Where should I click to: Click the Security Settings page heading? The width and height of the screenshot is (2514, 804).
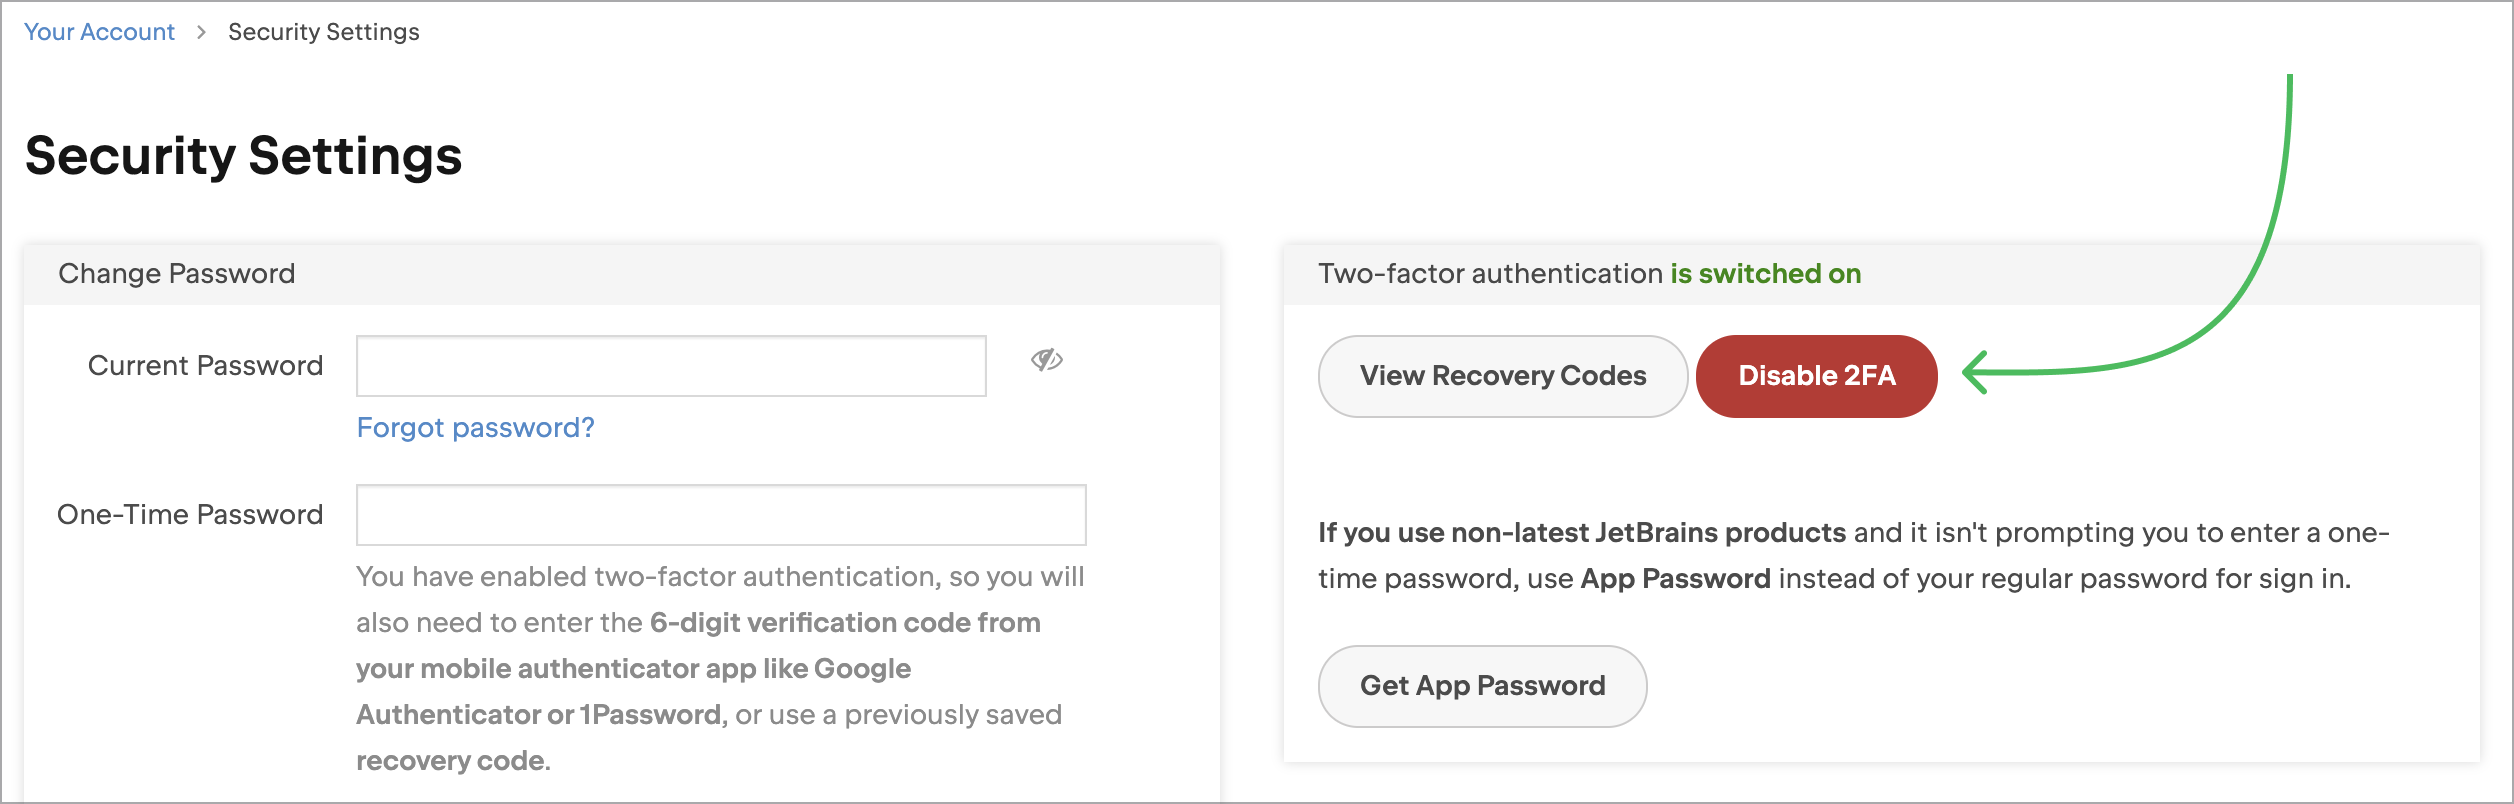[x=244, y=156]
